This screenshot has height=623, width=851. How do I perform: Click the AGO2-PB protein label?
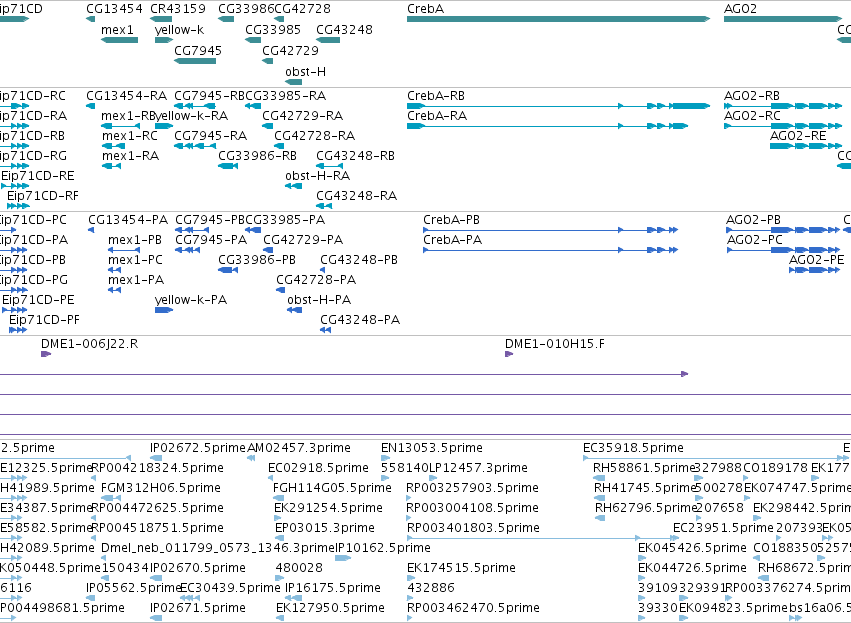tap(753, 220)
